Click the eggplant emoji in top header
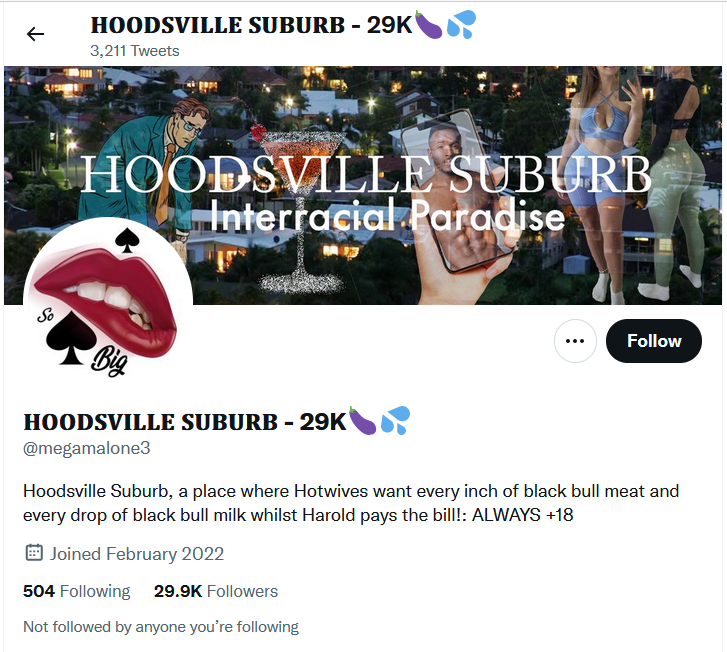 point(428,25)
